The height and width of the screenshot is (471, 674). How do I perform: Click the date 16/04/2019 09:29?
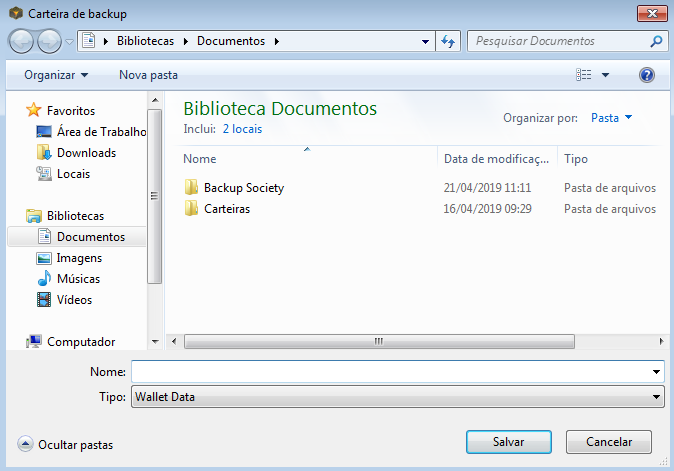pyautogui.click(x=487, y=209)
